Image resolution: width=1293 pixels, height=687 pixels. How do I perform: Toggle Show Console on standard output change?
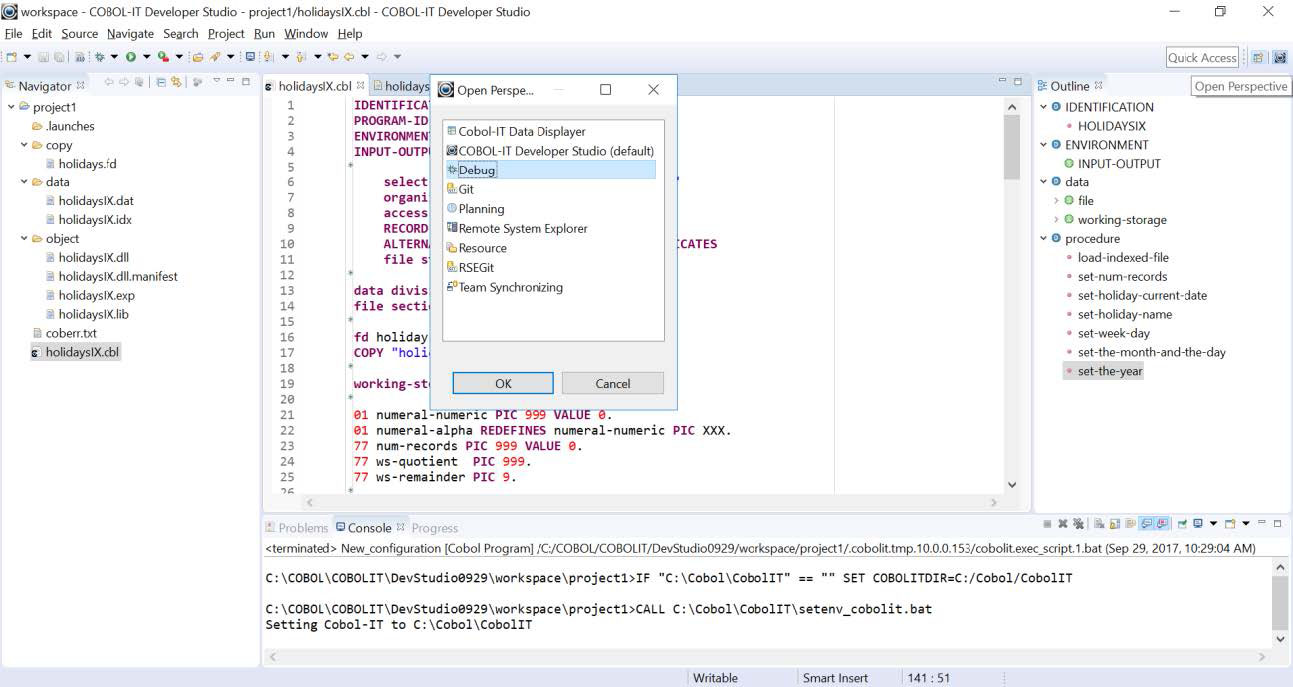pyautogui.click(x=1148, y=524)
